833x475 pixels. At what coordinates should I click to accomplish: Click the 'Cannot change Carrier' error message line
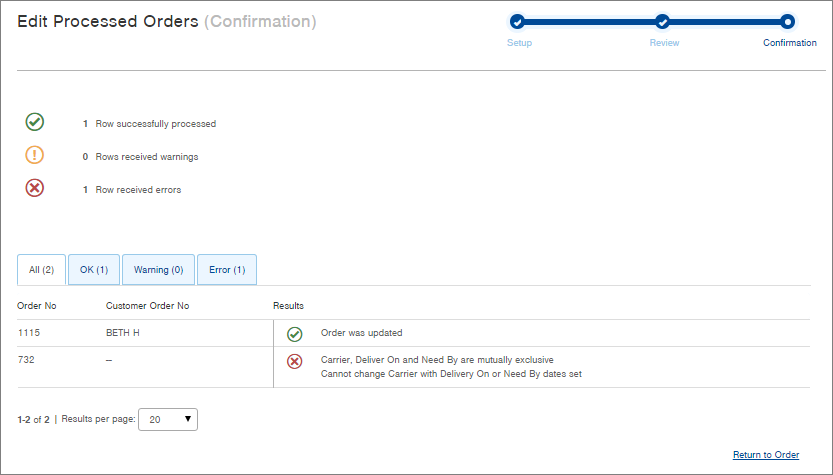451,374
